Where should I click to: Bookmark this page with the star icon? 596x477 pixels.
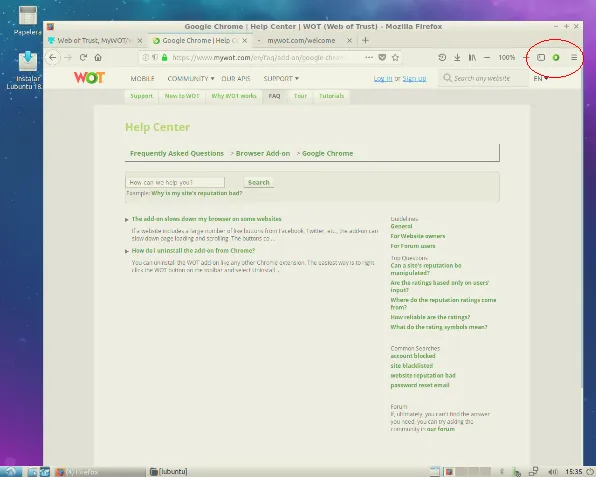click(395, 57)
